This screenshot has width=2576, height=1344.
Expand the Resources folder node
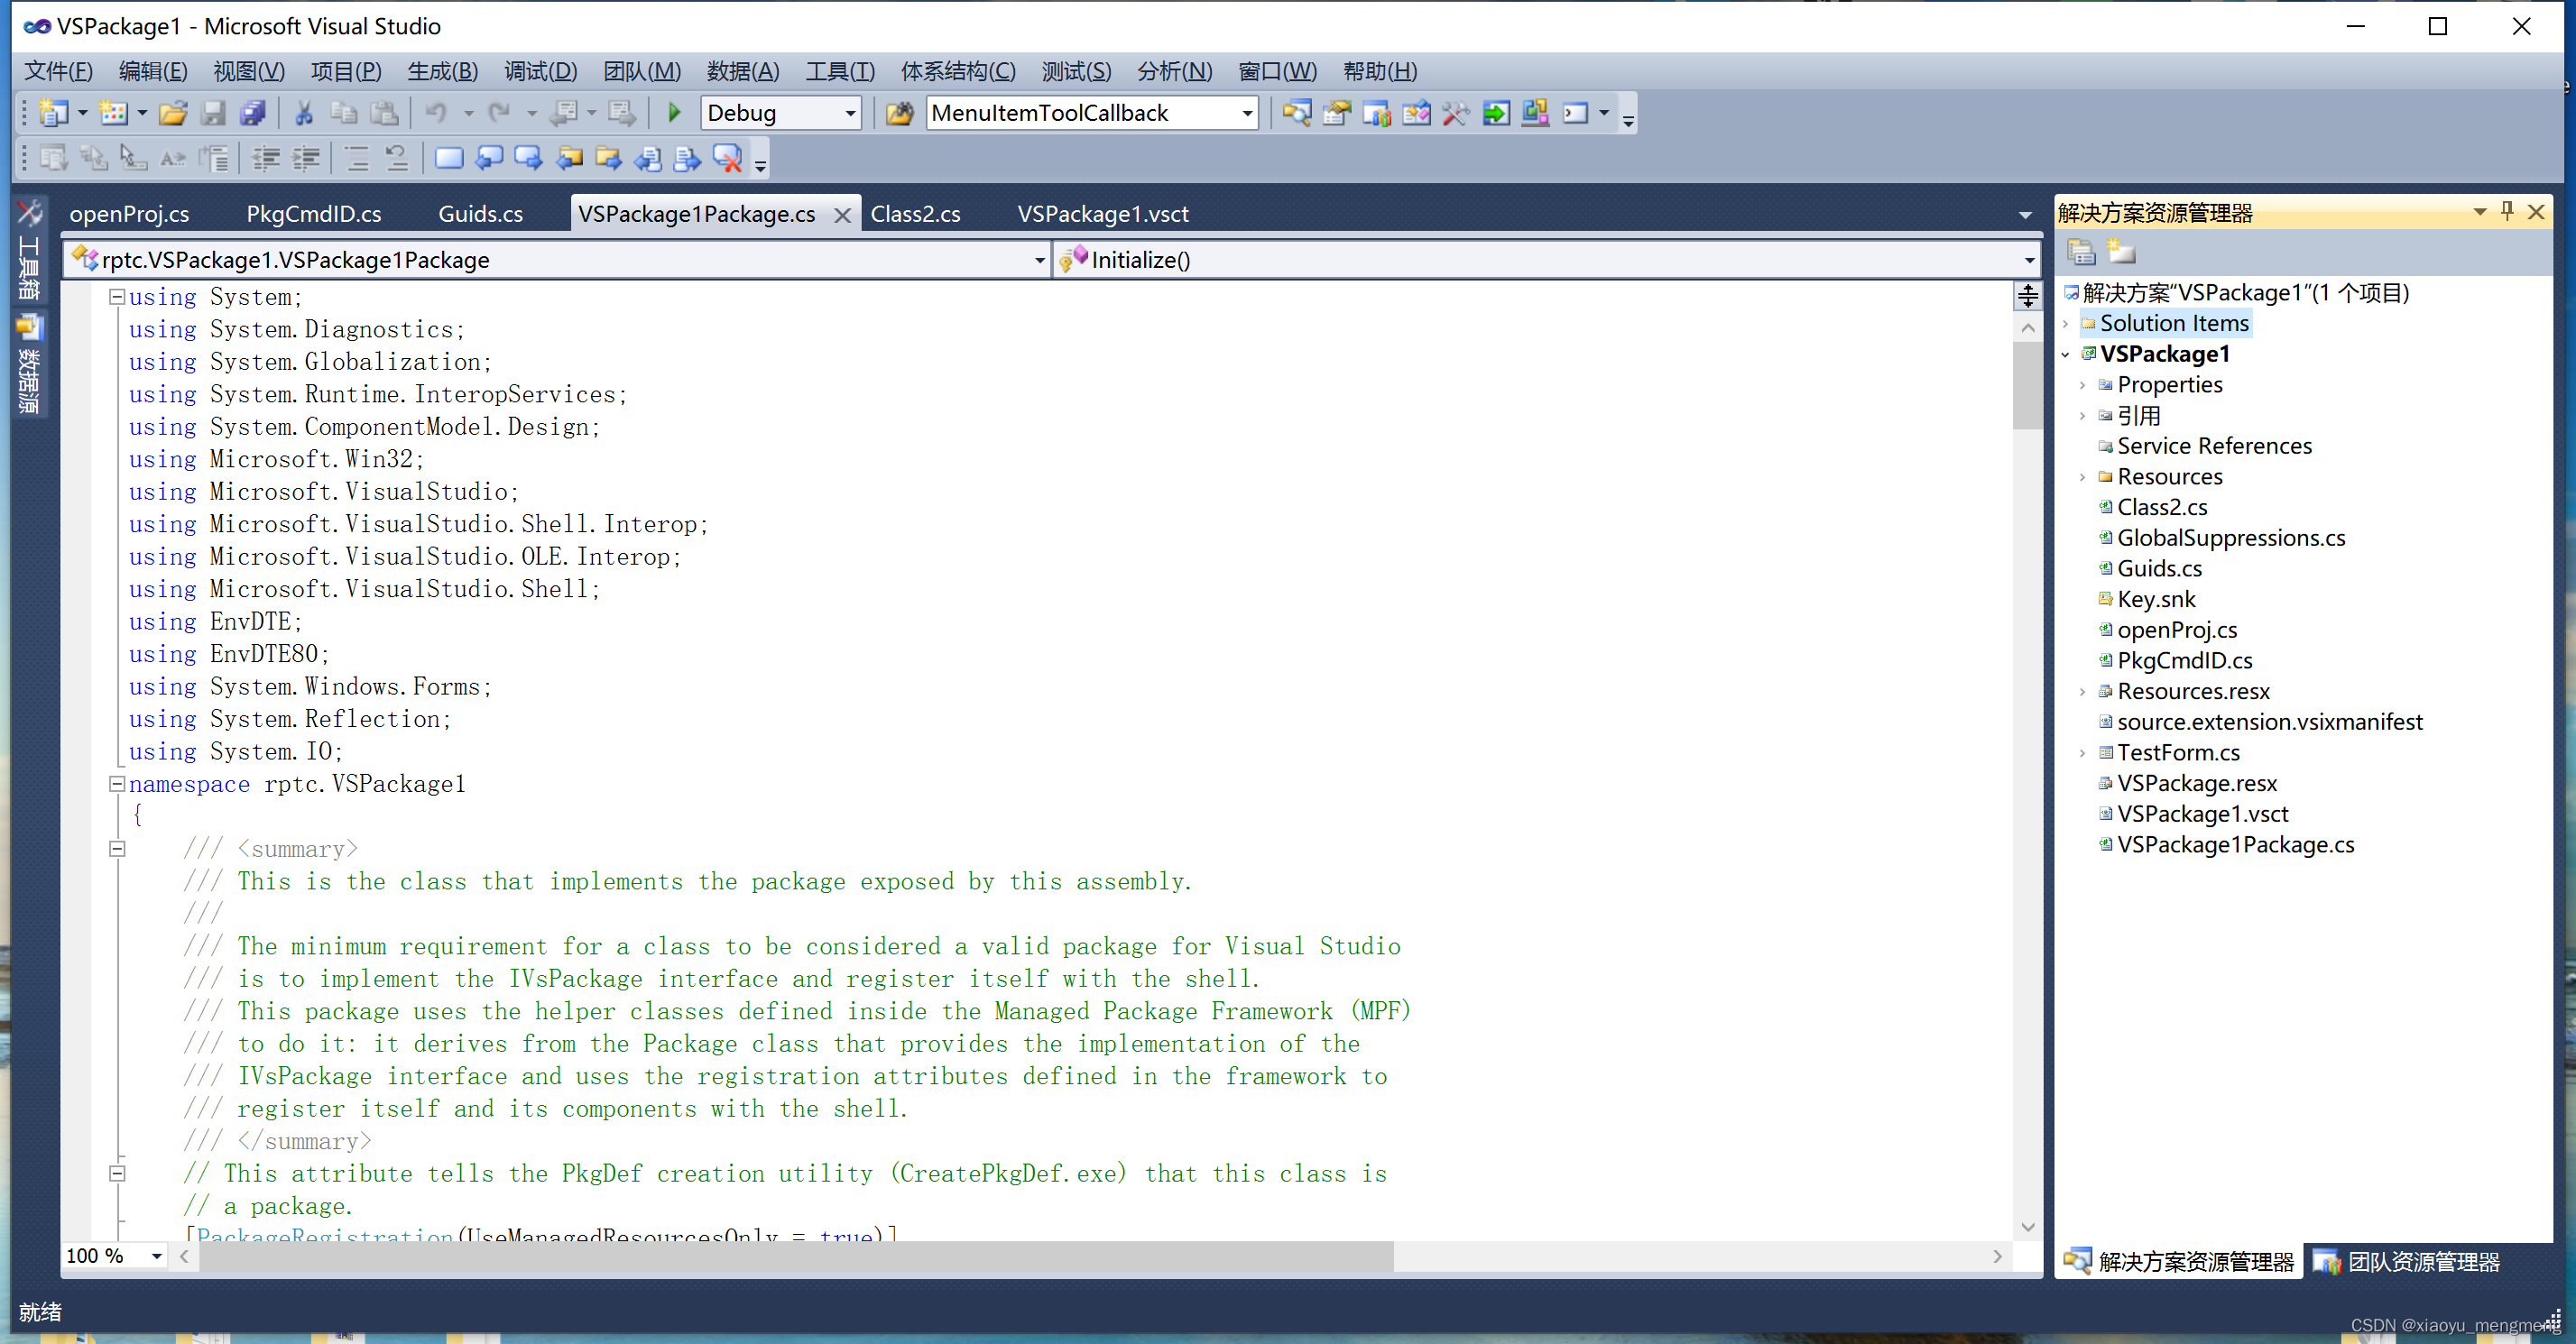[x=2083, y=477]
